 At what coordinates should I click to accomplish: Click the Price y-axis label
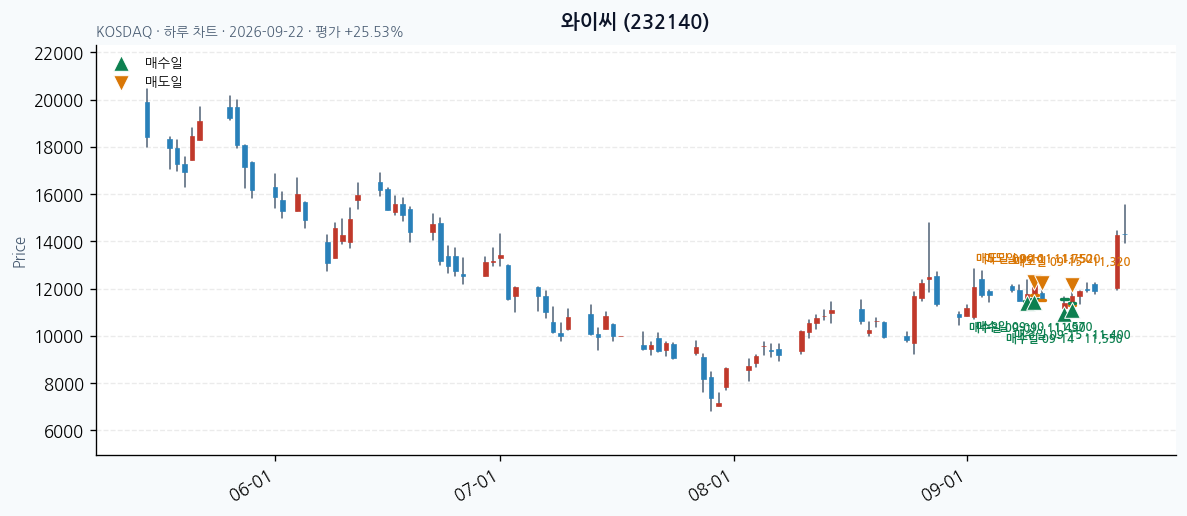point(20,253)
